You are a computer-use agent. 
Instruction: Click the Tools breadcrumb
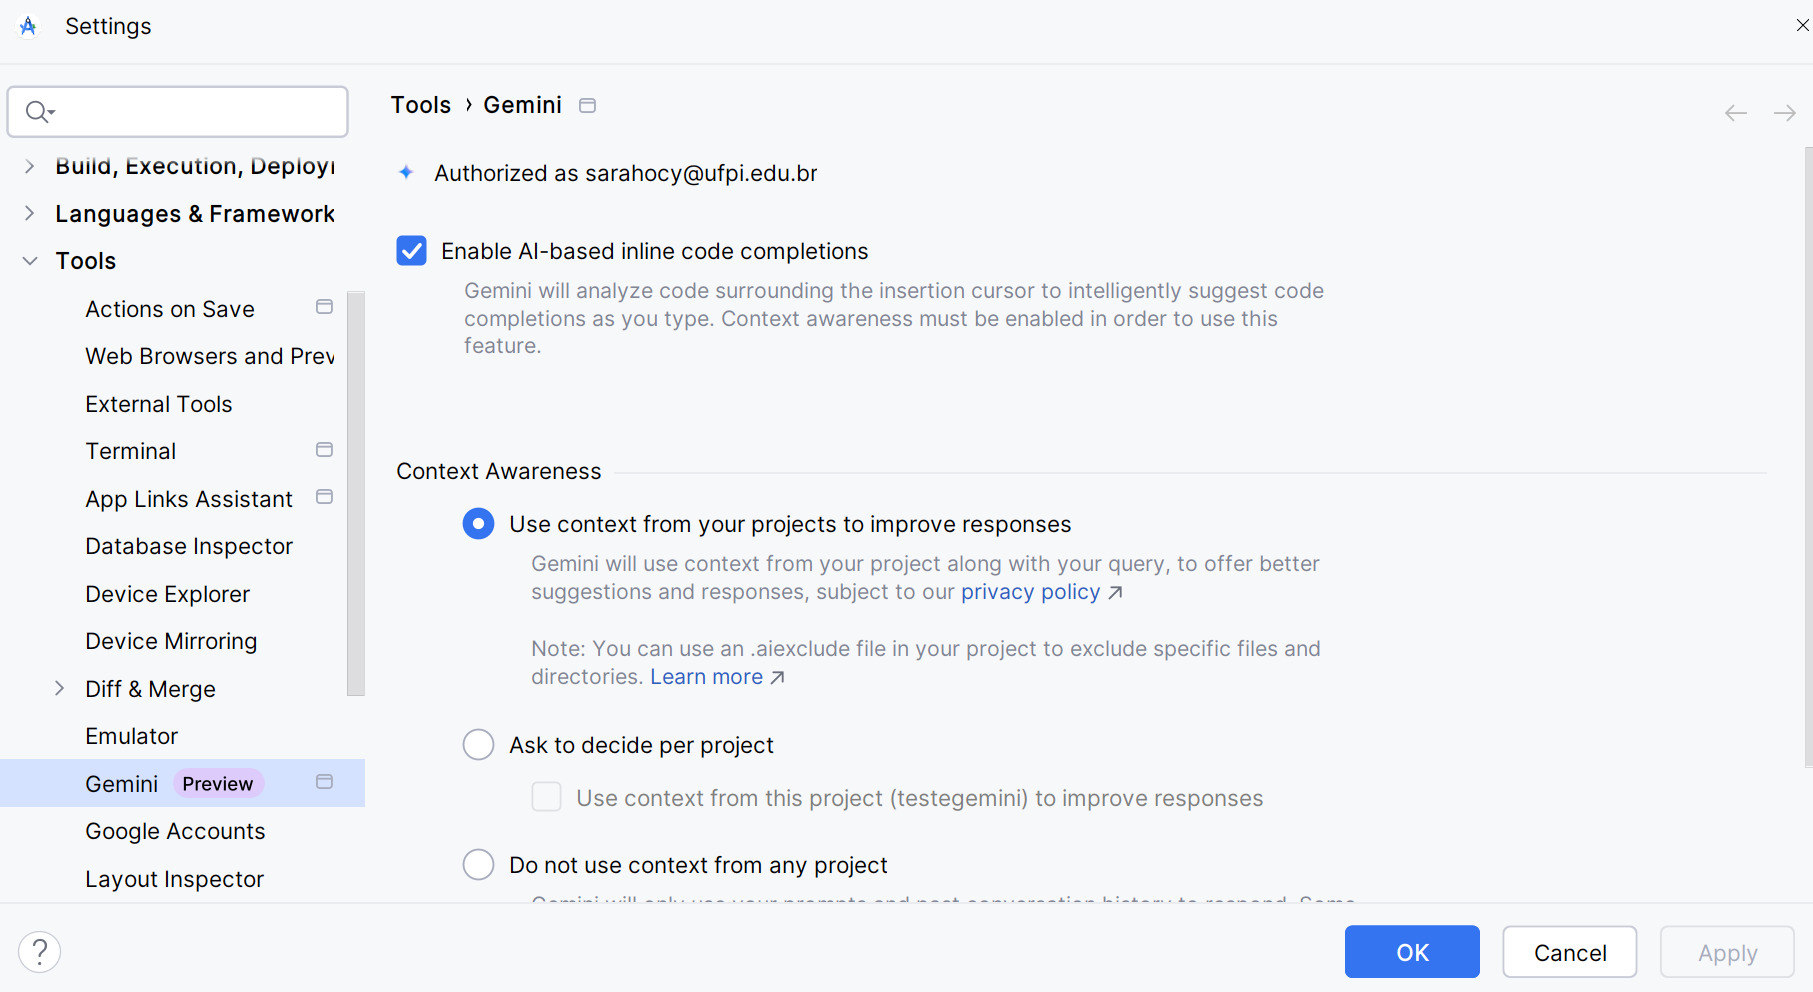[x=421, y=105]
